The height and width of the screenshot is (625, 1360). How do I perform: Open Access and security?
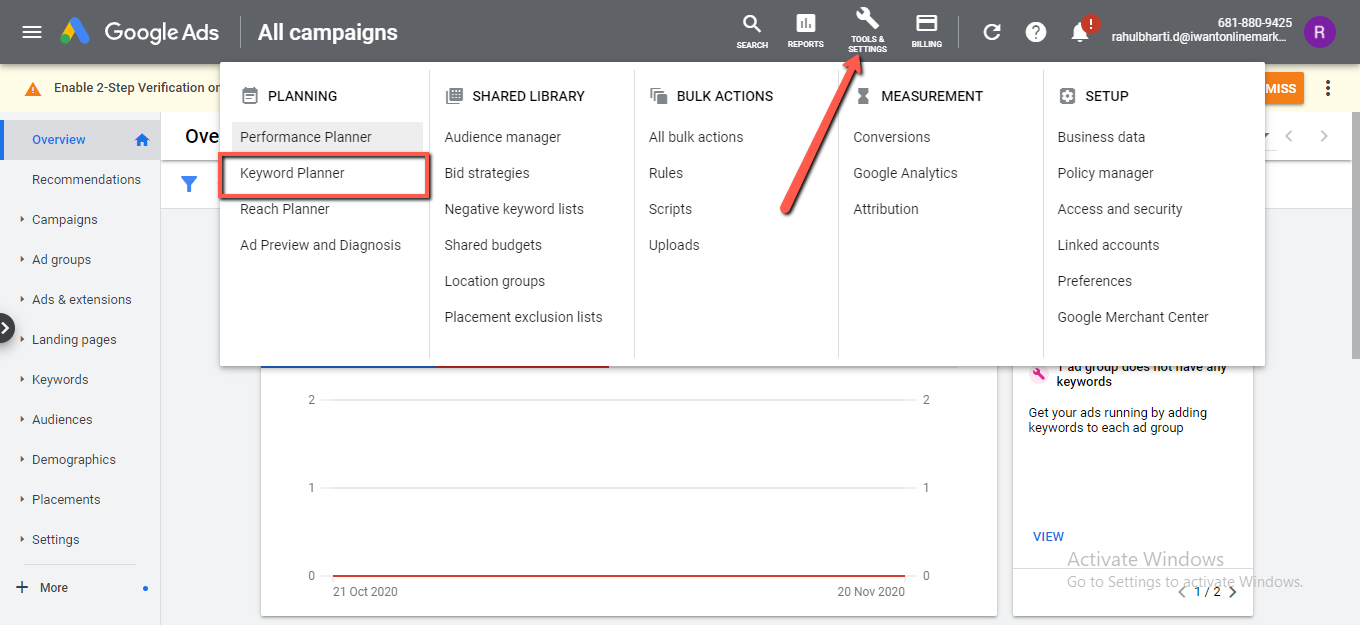[1120, 209]
